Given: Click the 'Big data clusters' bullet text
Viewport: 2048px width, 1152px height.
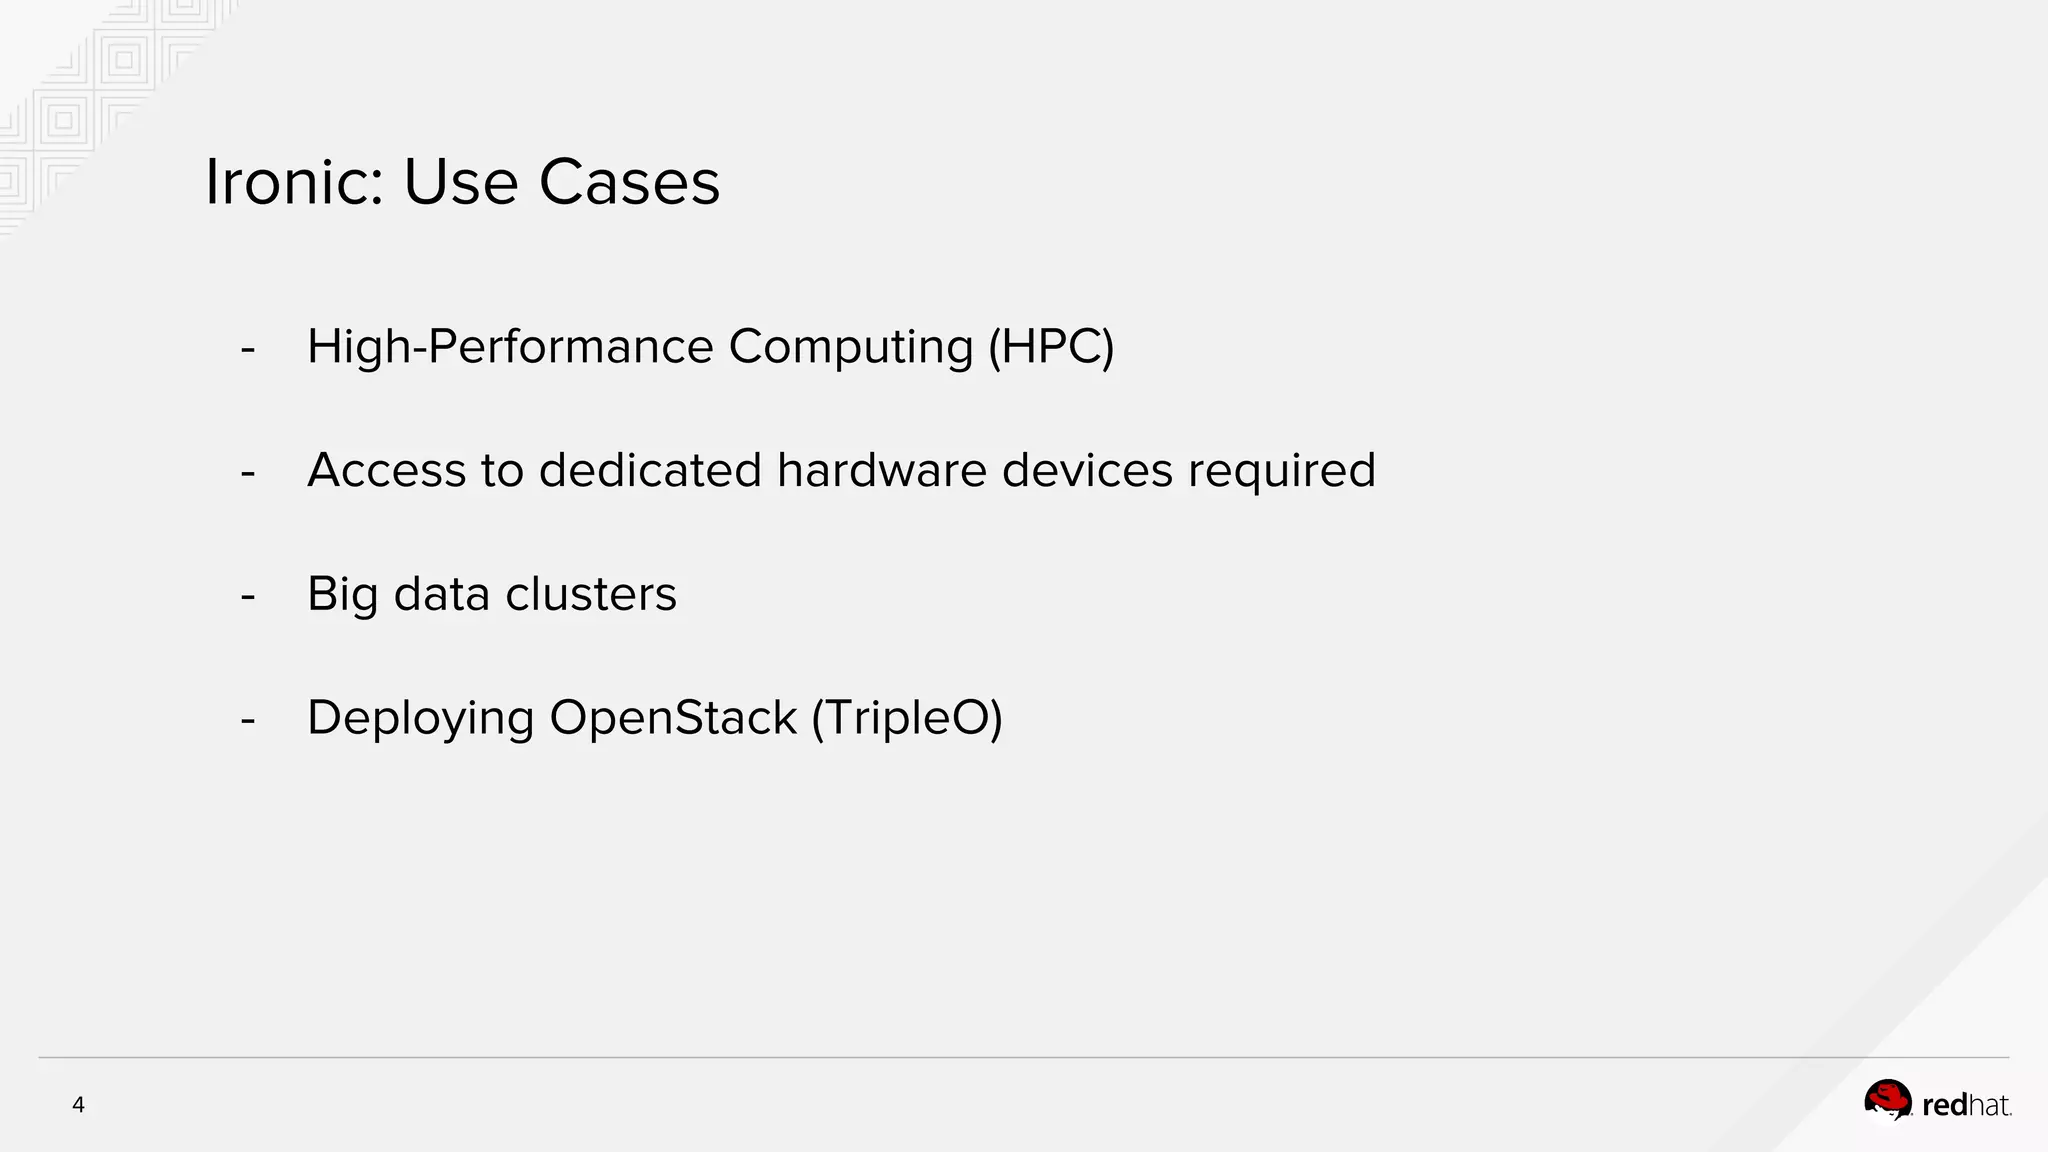Looking at the screenshot, I should coord(491,594).
